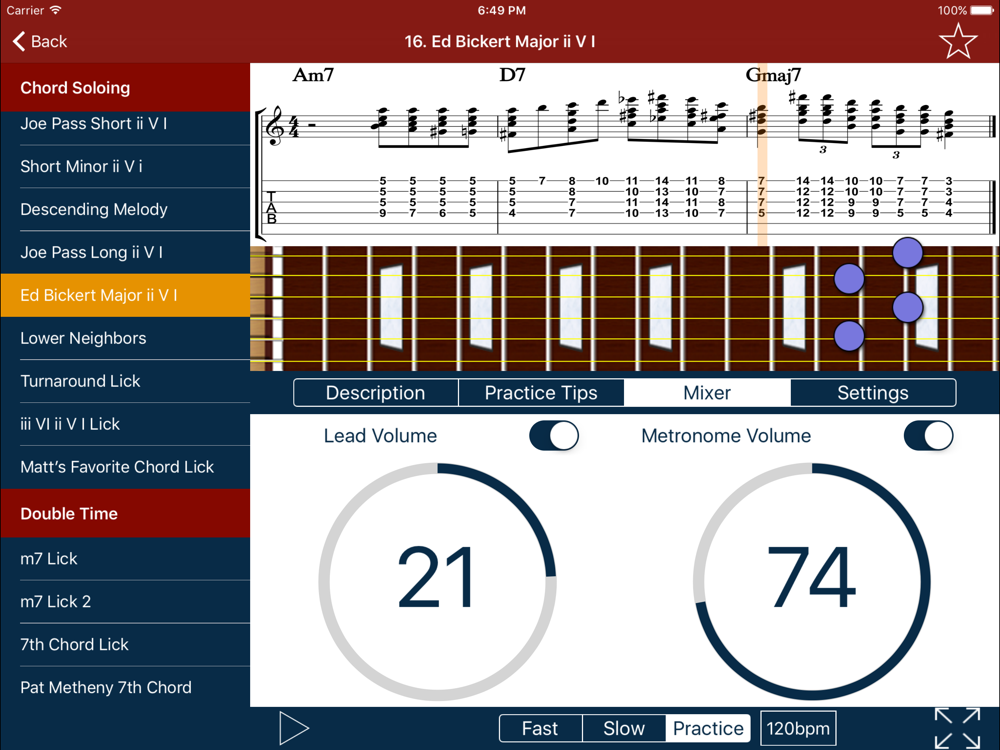Open the Lower Neighbors lick

click(x=125, y=338)
